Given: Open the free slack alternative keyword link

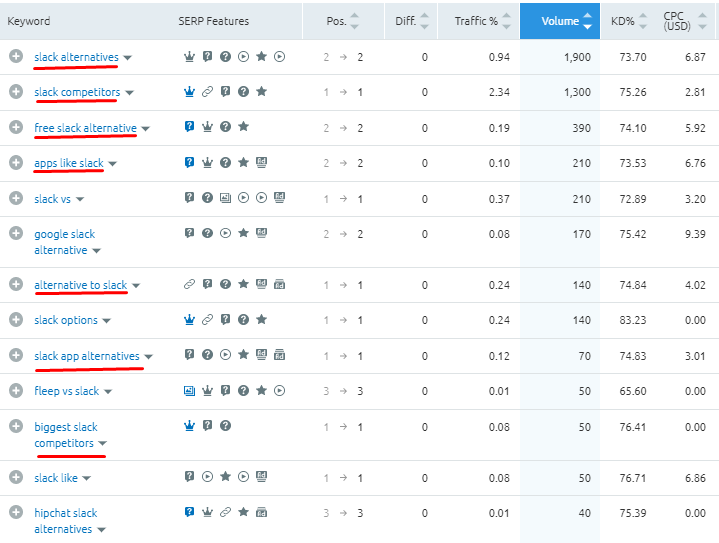Looking at the screenshot, I should 85,127.
